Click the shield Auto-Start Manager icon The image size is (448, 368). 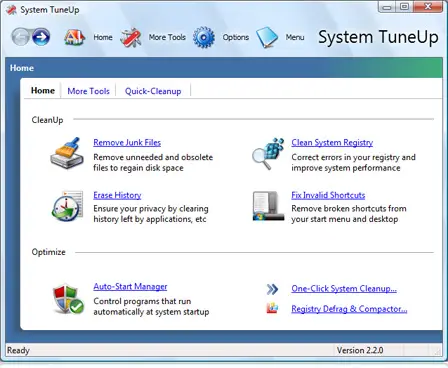click(x=68, y=298)
